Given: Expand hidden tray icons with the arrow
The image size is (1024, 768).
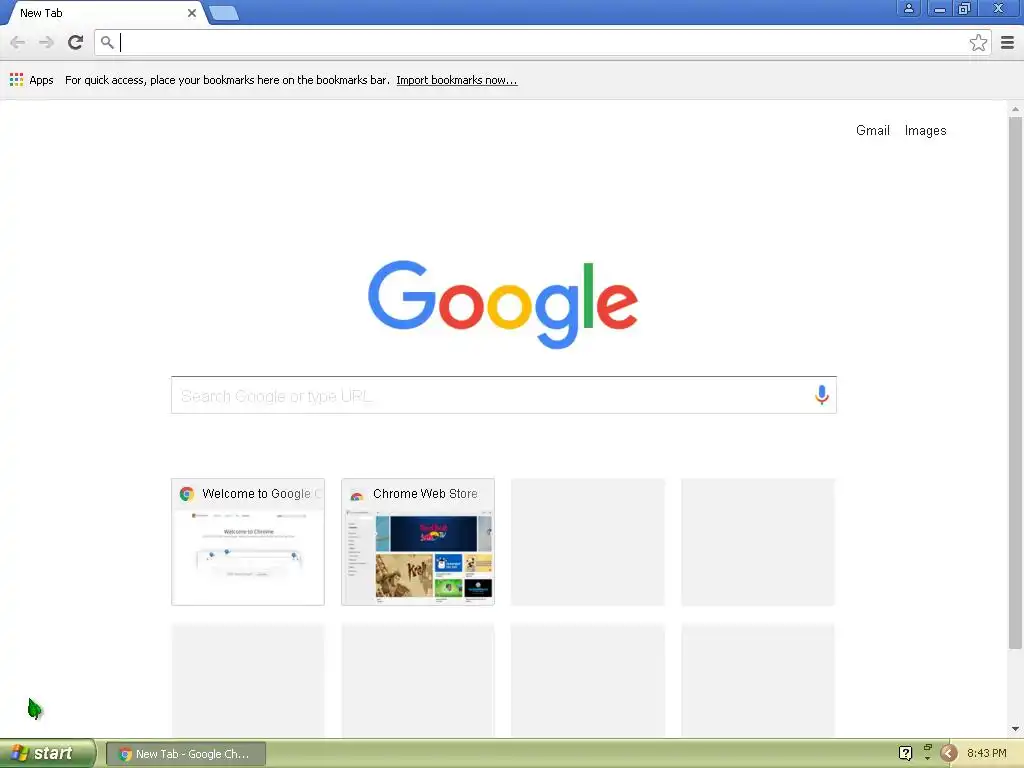Looking at the screenshot, I should [x=948, y=753].
